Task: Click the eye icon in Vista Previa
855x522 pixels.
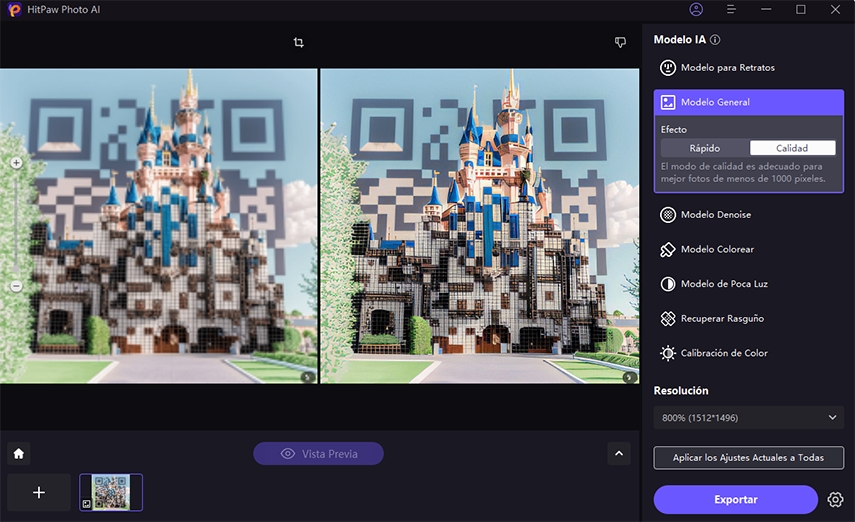Action: (x=287, y=454)
